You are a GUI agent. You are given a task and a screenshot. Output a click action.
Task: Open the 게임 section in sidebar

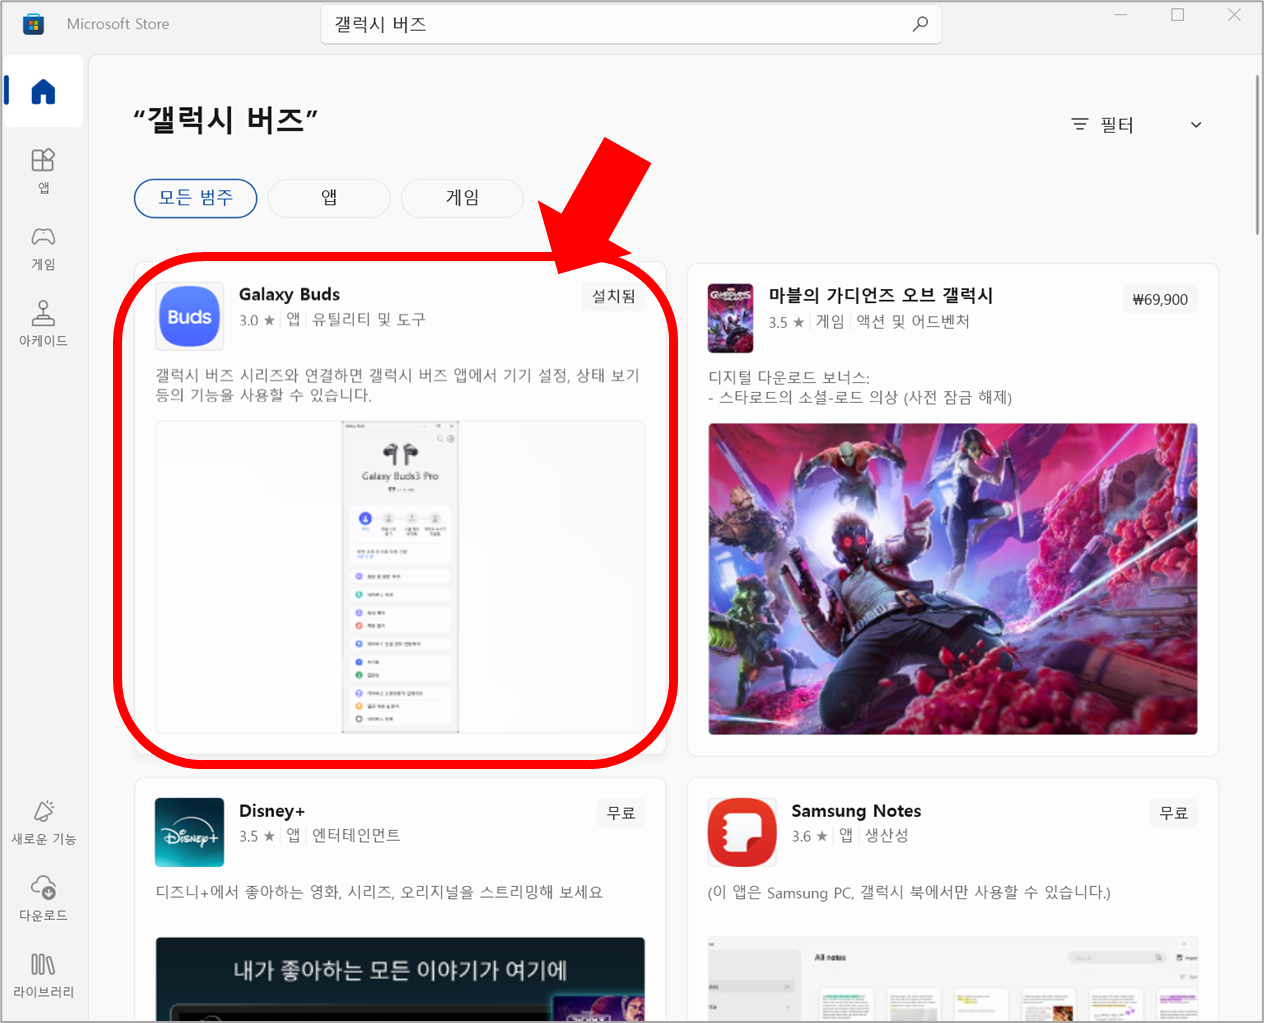point(43,248)
